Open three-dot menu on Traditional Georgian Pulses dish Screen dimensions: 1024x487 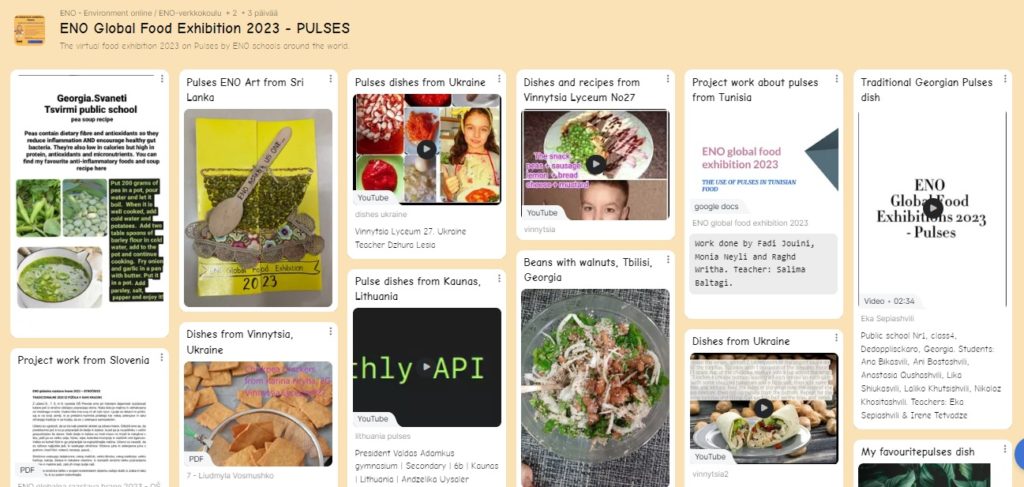(1004, 79)
